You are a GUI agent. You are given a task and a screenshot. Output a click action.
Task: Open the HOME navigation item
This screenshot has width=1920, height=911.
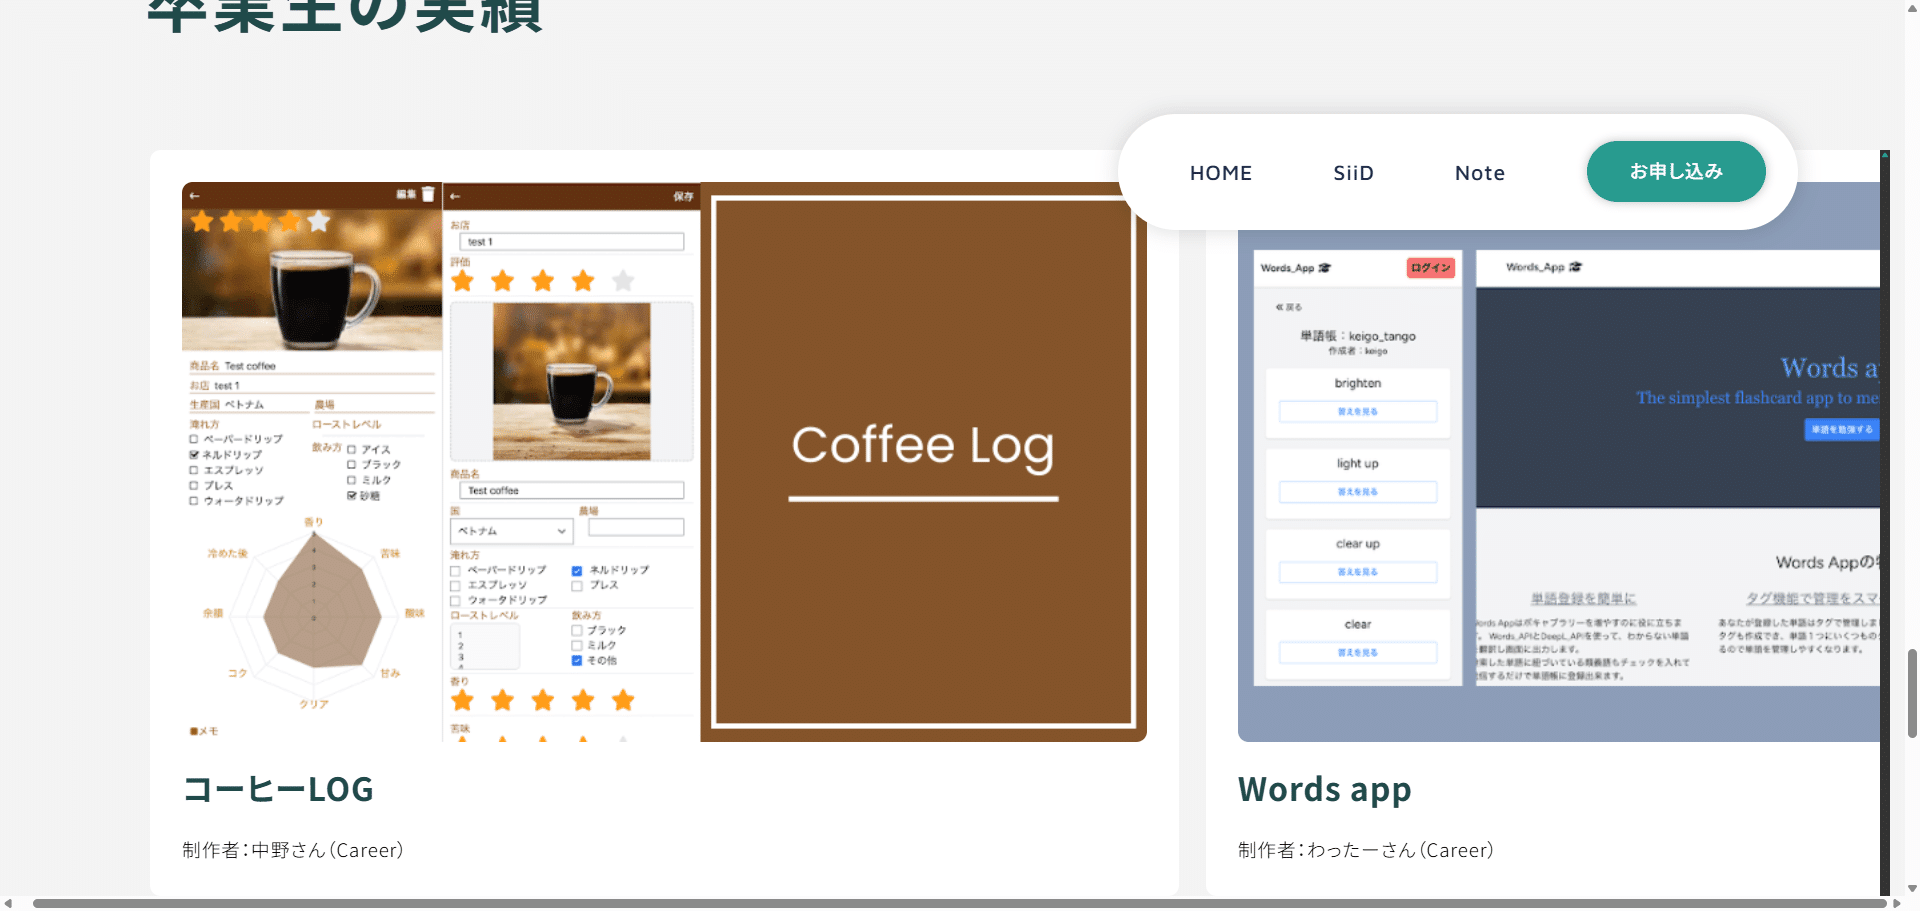click(1220, 173)
